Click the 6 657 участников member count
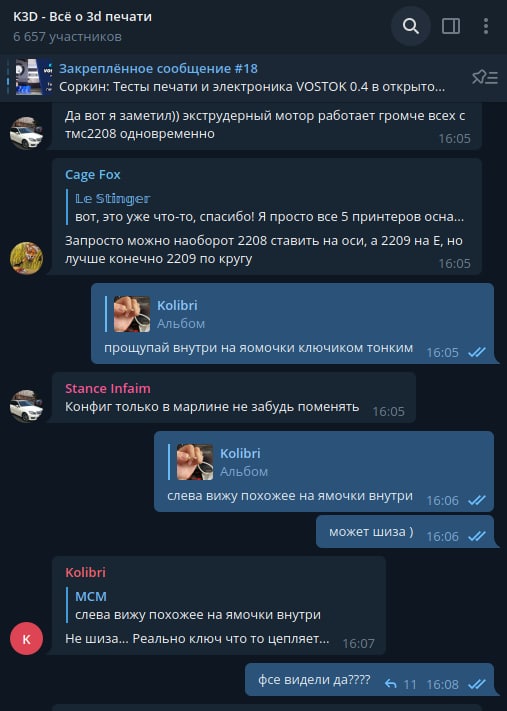The image size is (507, 711). point(67,37)
